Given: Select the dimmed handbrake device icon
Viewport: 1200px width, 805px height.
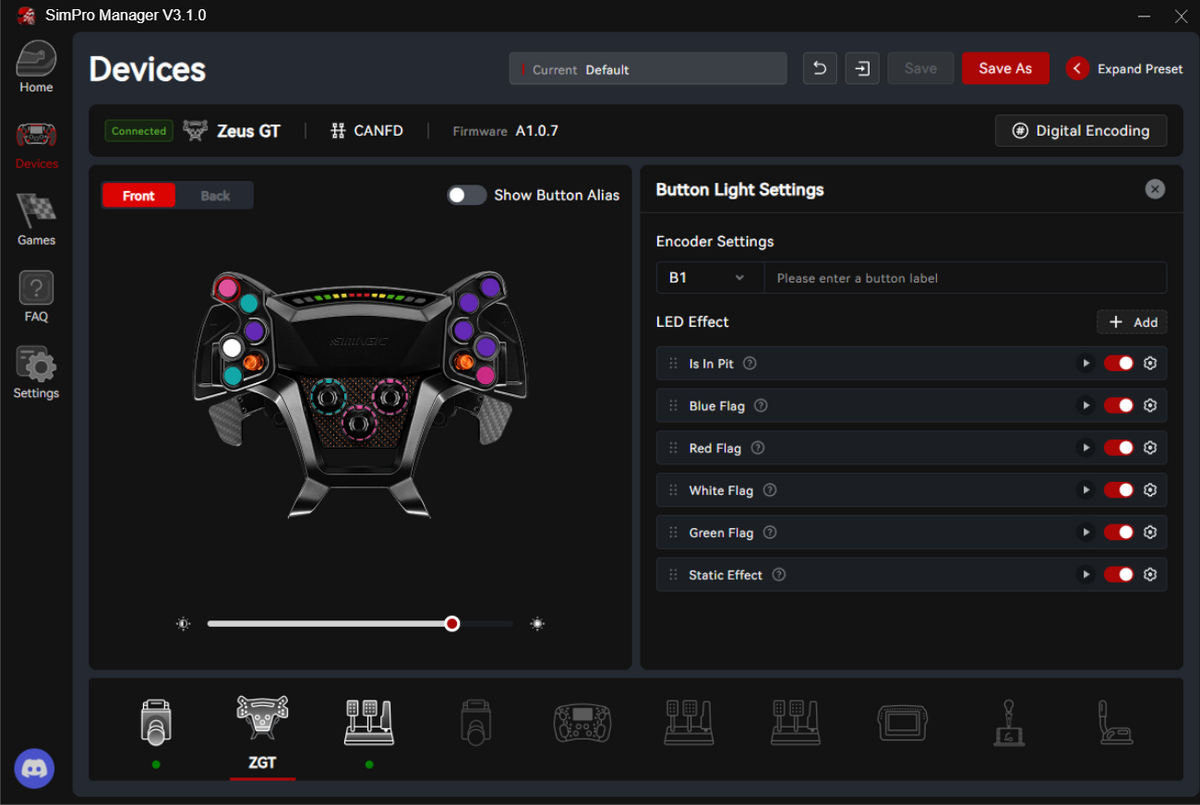Looking at the screenshot, I should coord(1115,722).
